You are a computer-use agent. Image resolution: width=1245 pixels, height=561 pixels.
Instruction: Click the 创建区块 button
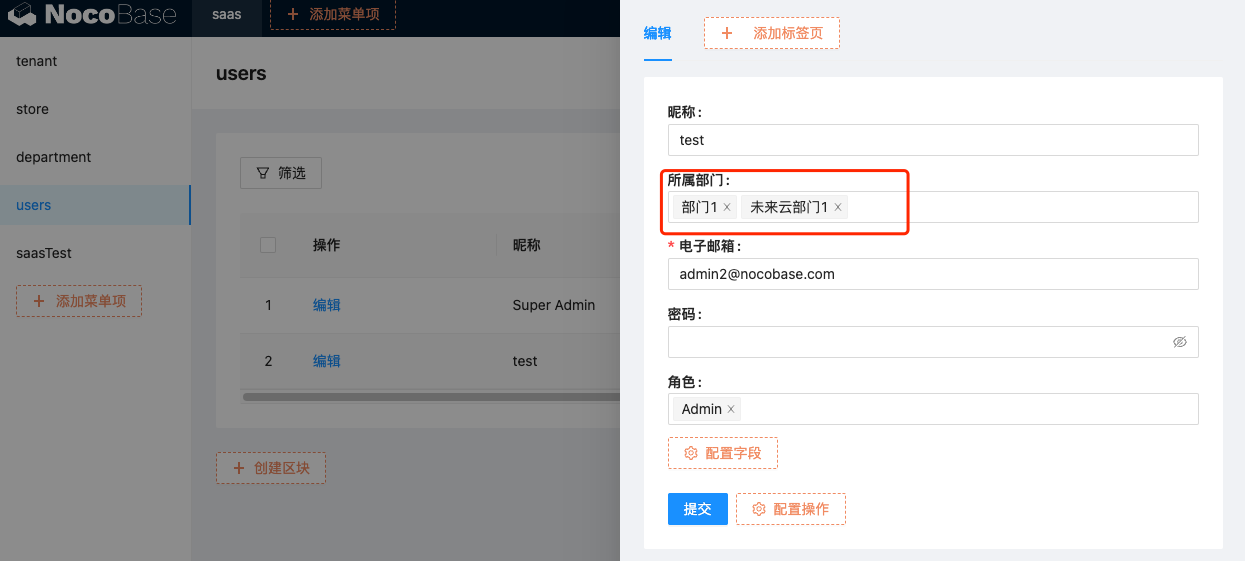(x=271, y=468)
